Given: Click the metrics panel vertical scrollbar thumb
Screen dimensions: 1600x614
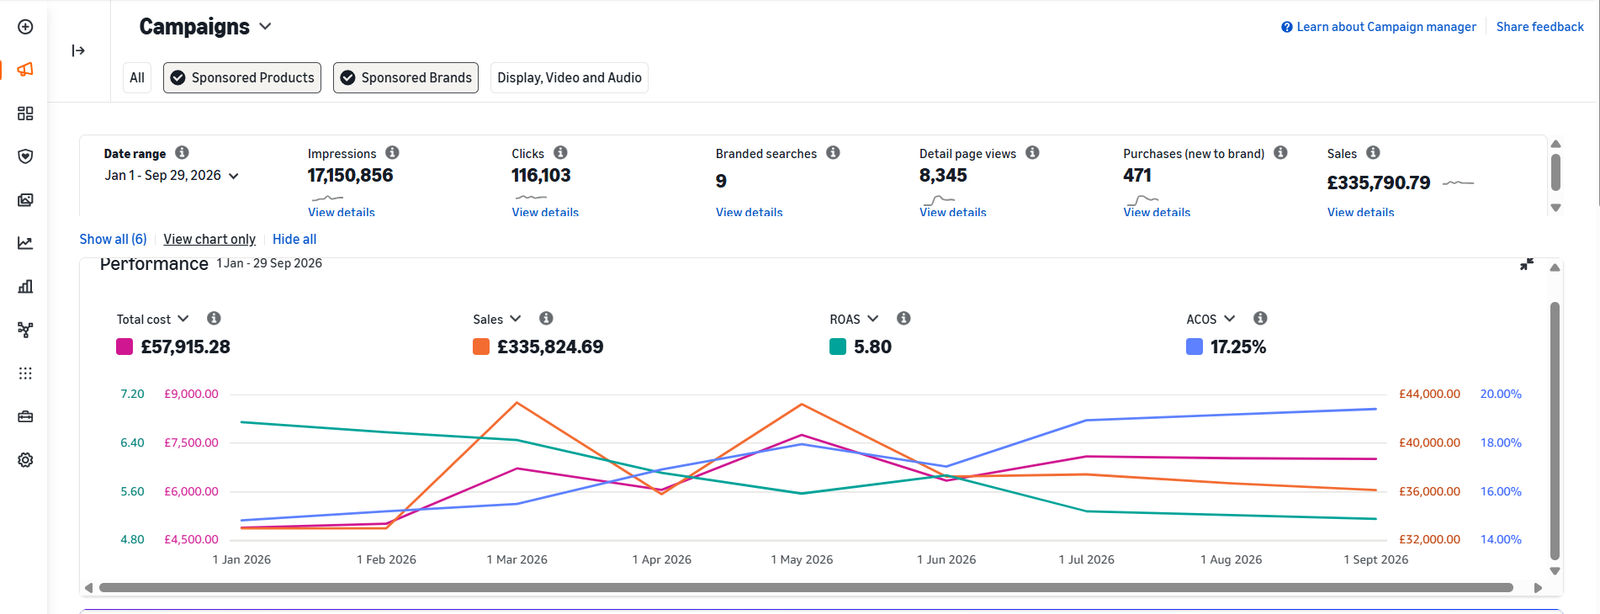Looking at the screenshot, I should click(x=1555, y=172).
